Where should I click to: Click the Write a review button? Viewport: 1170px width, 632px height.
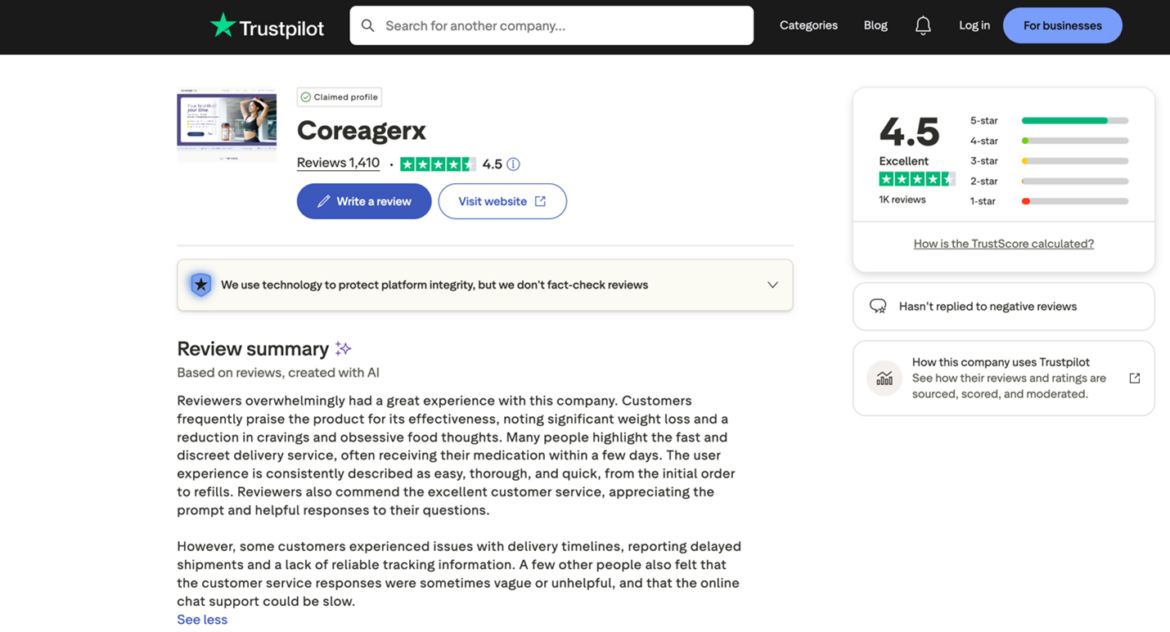coord(364,201)
